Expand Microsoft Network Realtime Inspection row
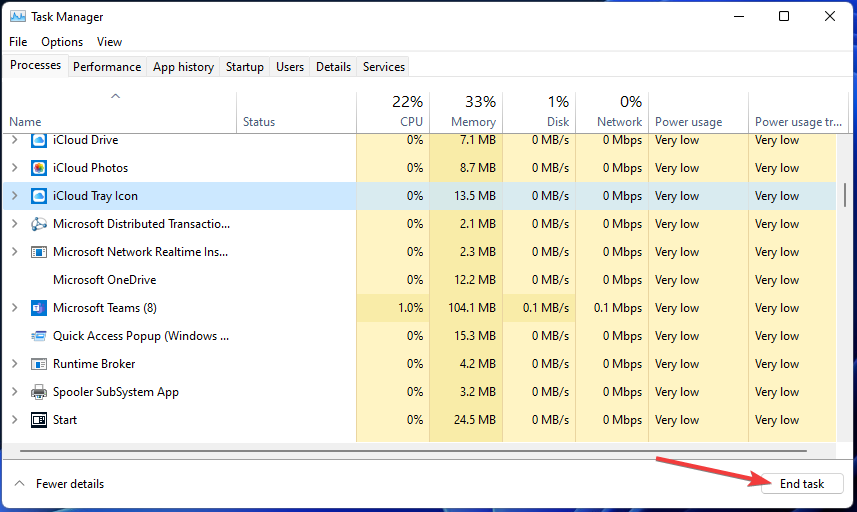Image resolution: width=857 pixels, height=512 pixels. pos(15,251)
